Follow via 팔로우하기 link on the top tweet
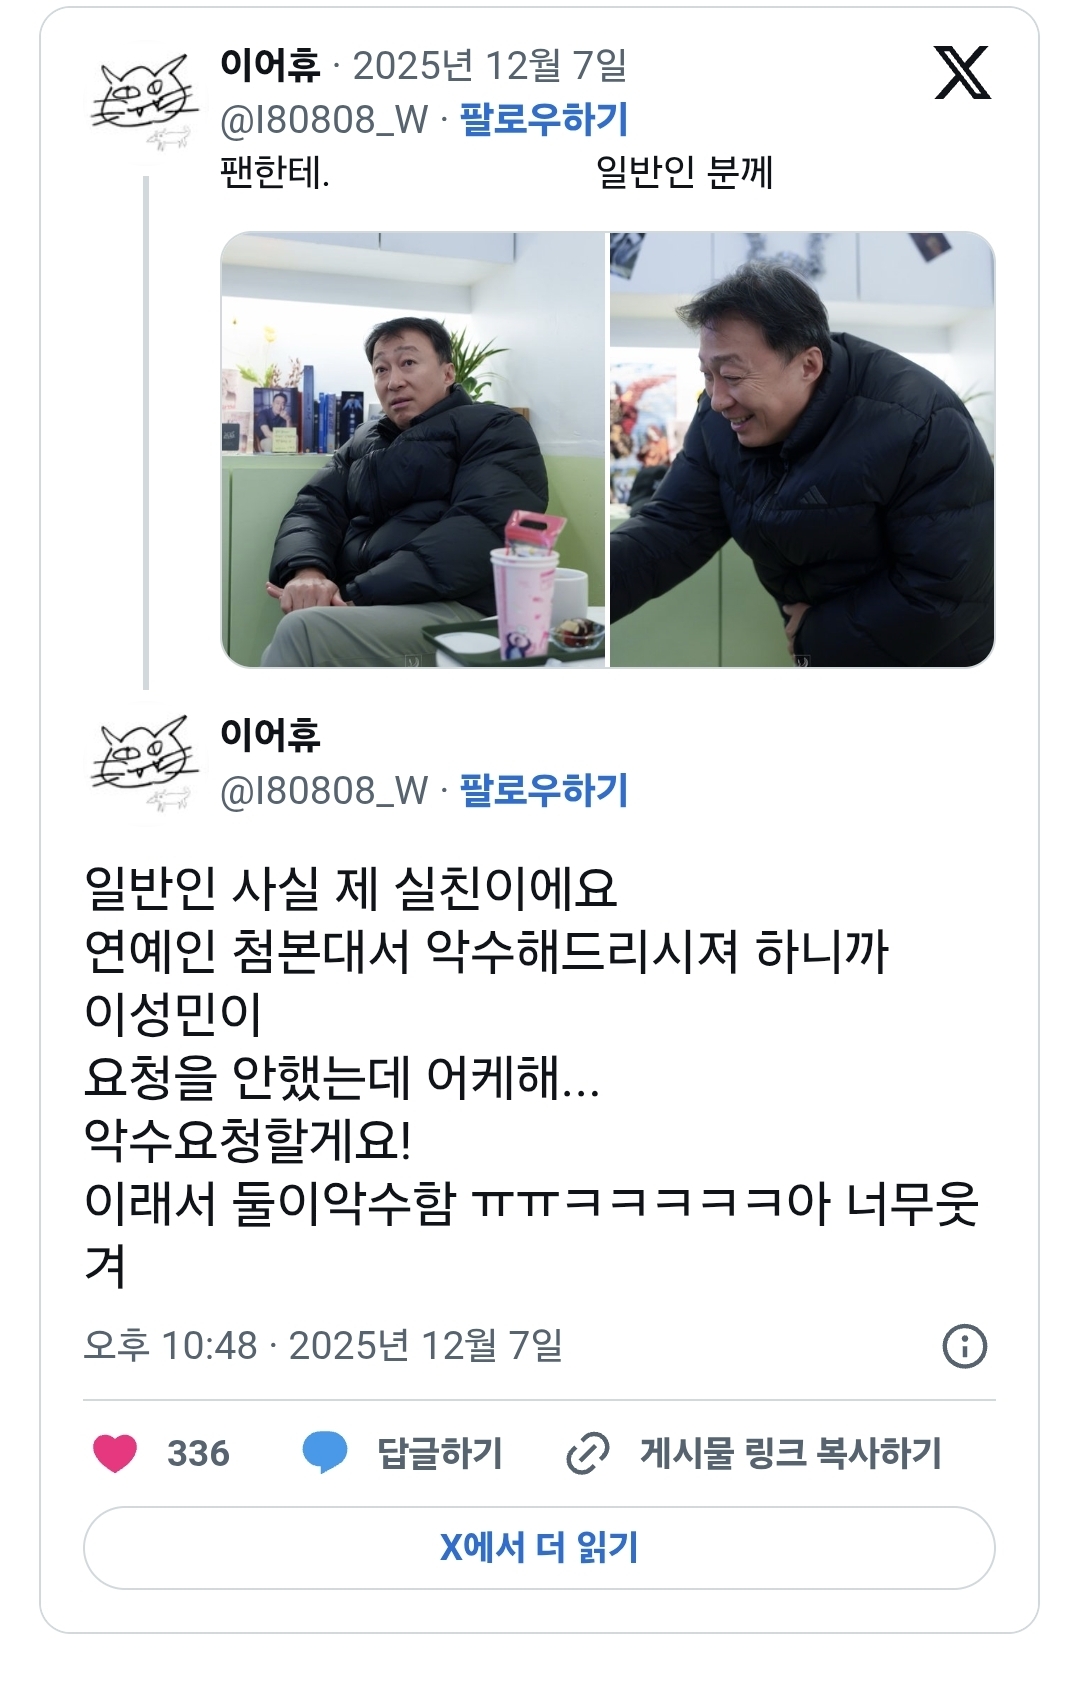The image size is (1079, 1702). point(544,119)
